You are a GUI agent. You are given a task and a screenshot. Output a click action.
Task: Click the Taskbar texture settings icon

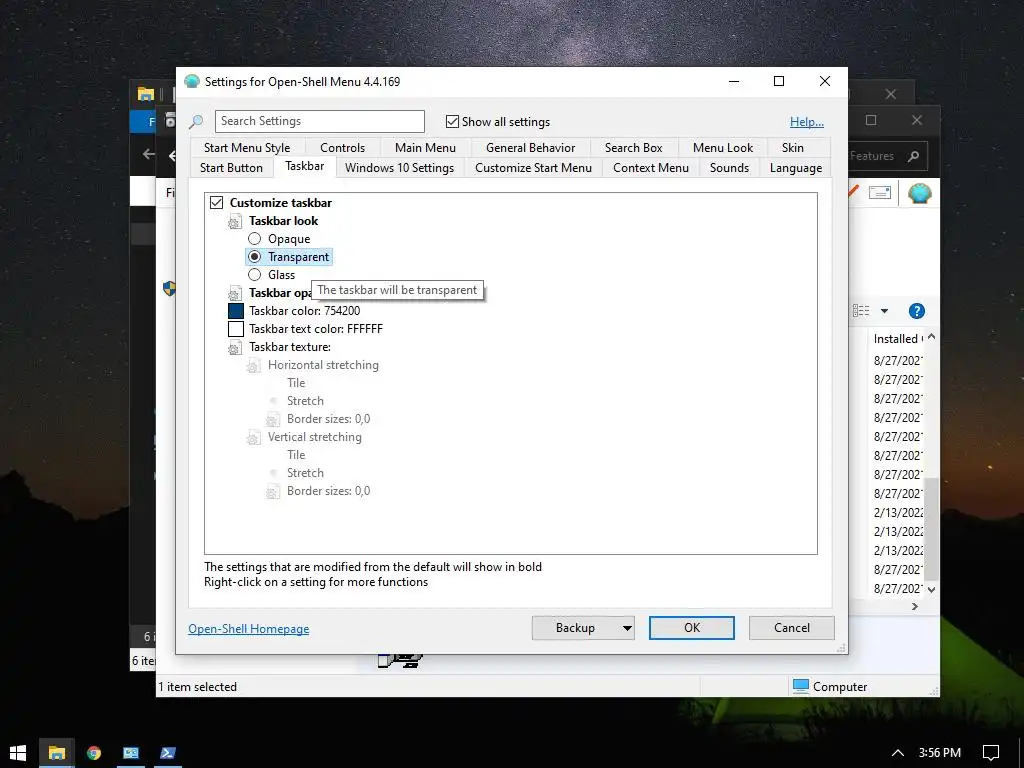[x=235, y=347]
